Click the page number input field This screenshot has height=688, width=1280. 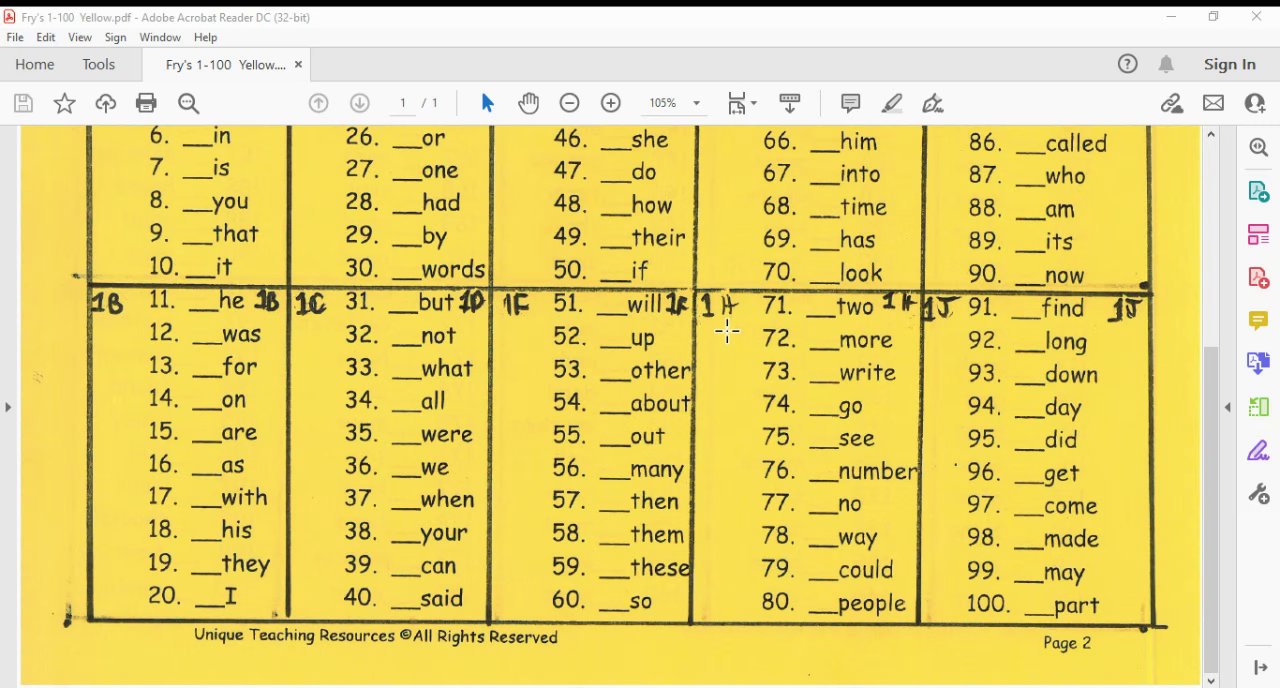coord(403,103)
